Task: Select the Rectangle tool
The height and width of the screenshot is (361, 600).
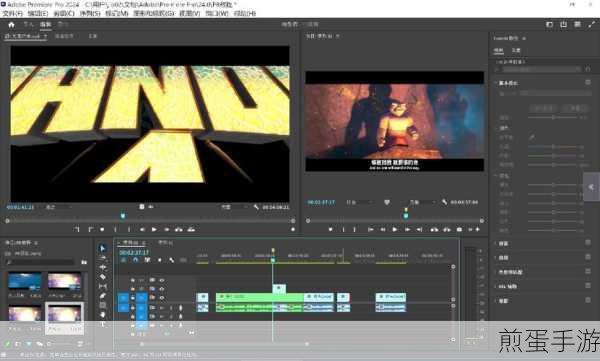Action: pos(103,305)
